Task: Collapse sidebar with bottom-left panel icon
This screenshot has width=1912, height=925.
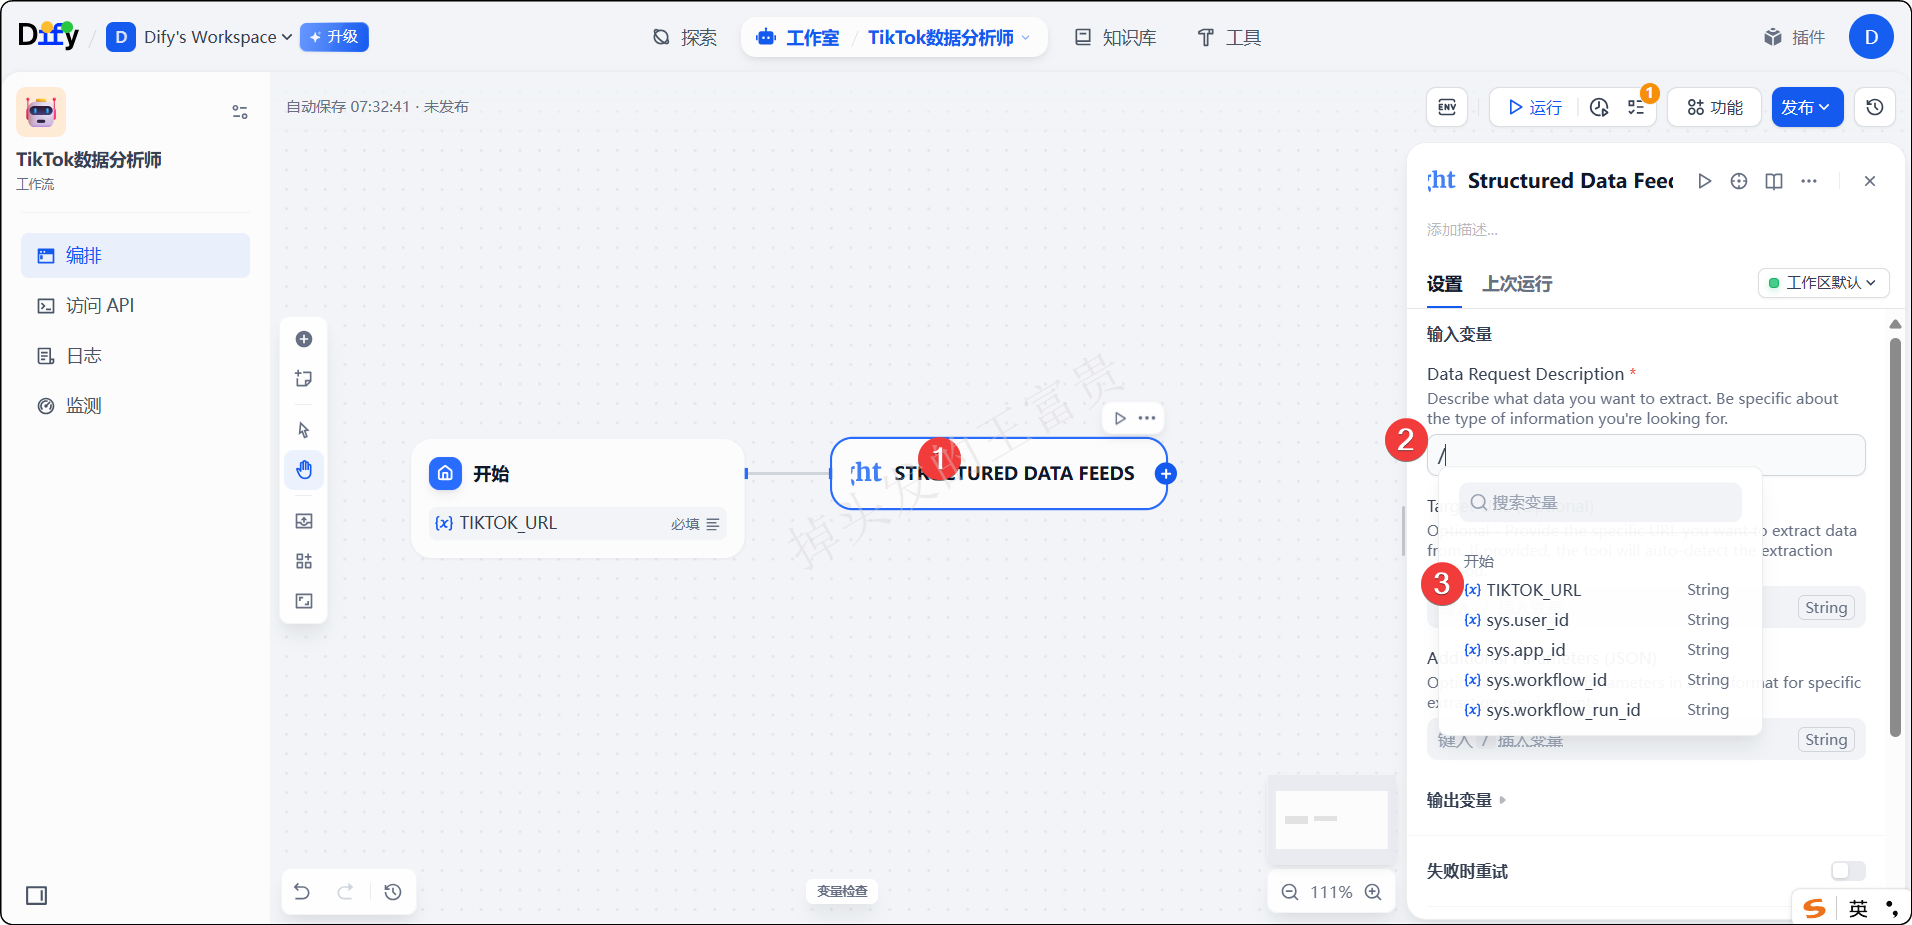Action: tap(37, 895)
